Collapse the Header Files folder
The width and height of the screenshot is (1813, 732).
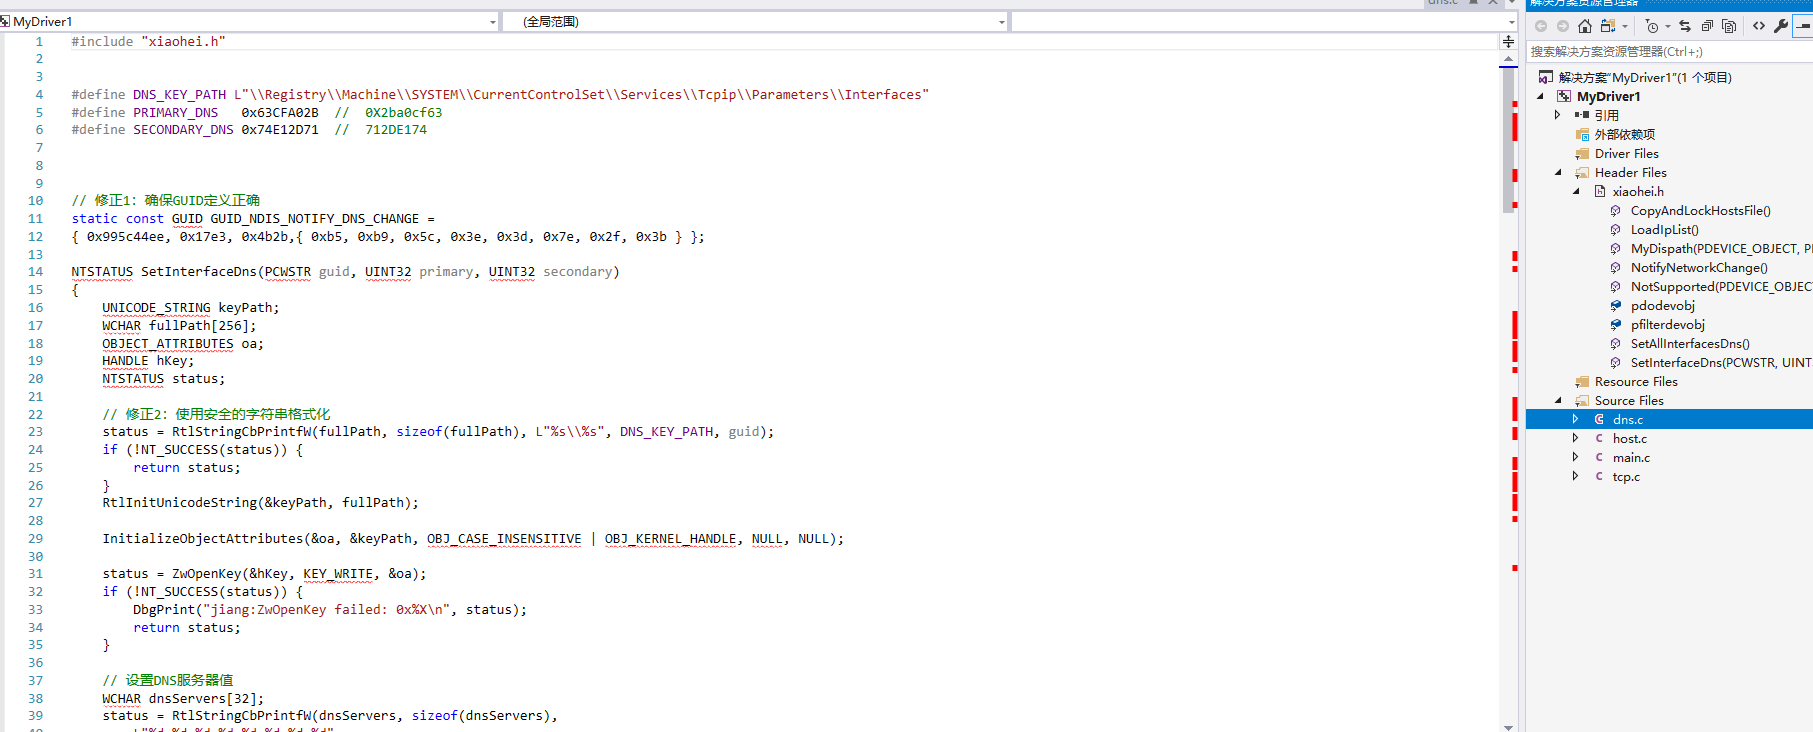(x=1558, y=173)
